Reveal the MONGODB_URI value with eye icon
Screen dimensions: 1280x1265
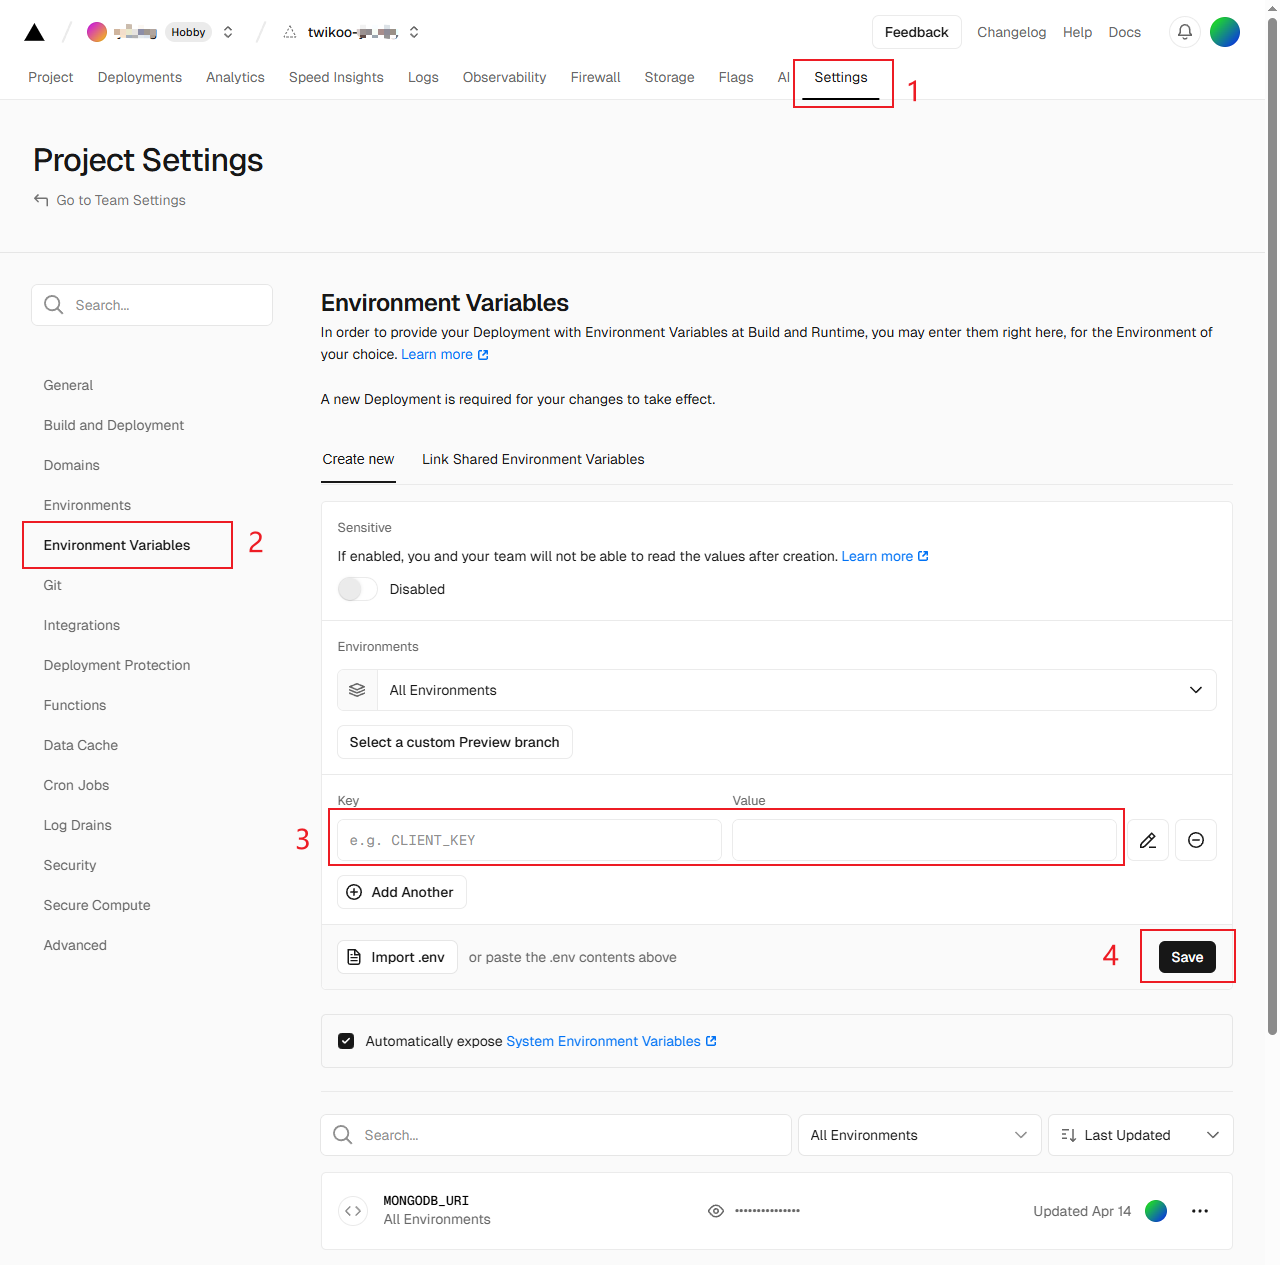click(716, 1211)
